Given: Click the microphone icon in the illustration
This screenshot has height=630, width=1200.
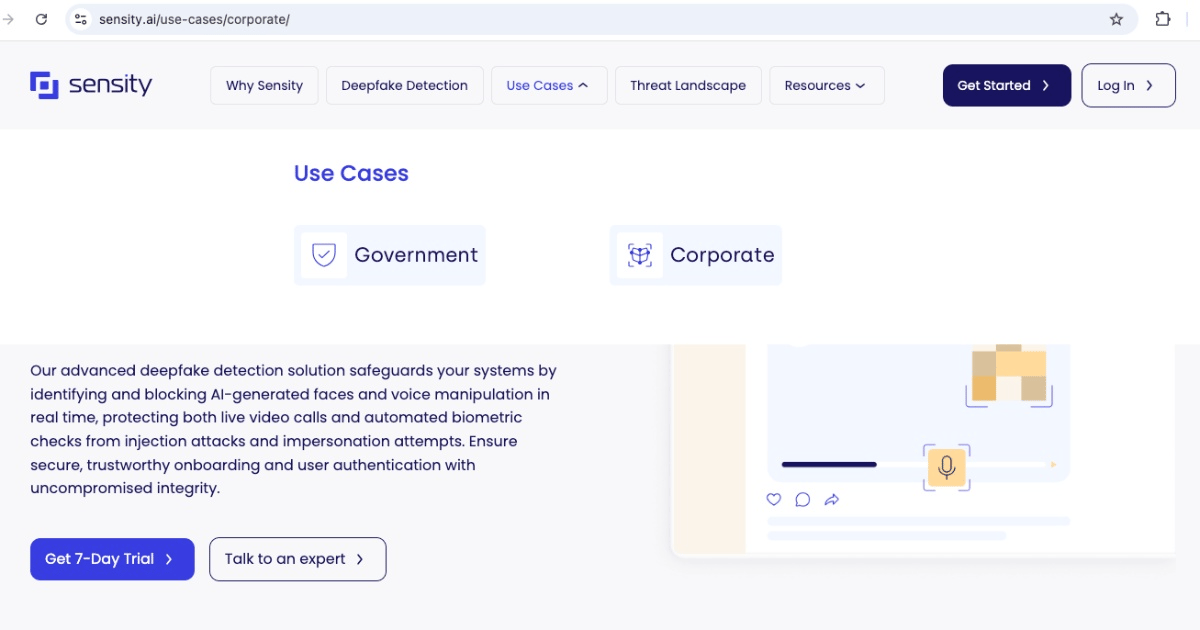Looking at the screenshot, I should (946, 466).
